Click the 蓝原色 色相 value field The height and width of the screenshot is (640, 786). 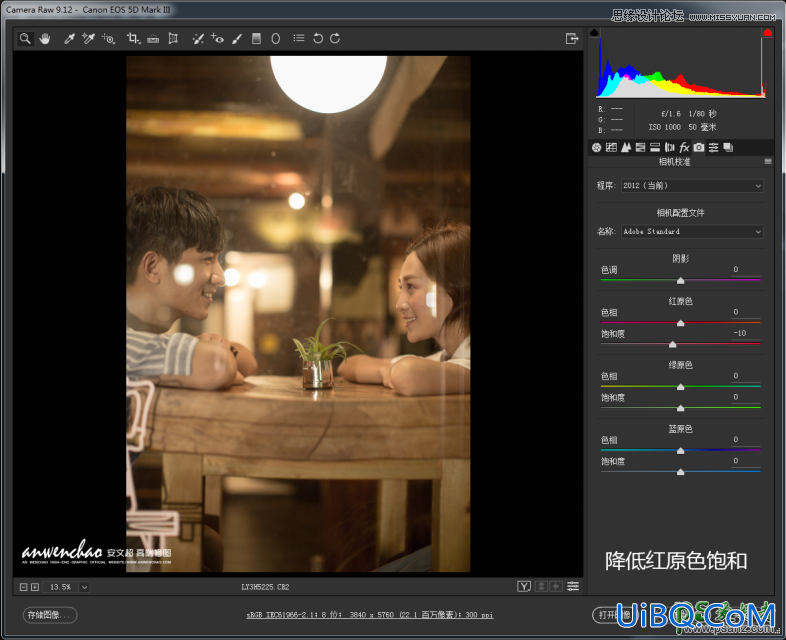tap(745, 440)
